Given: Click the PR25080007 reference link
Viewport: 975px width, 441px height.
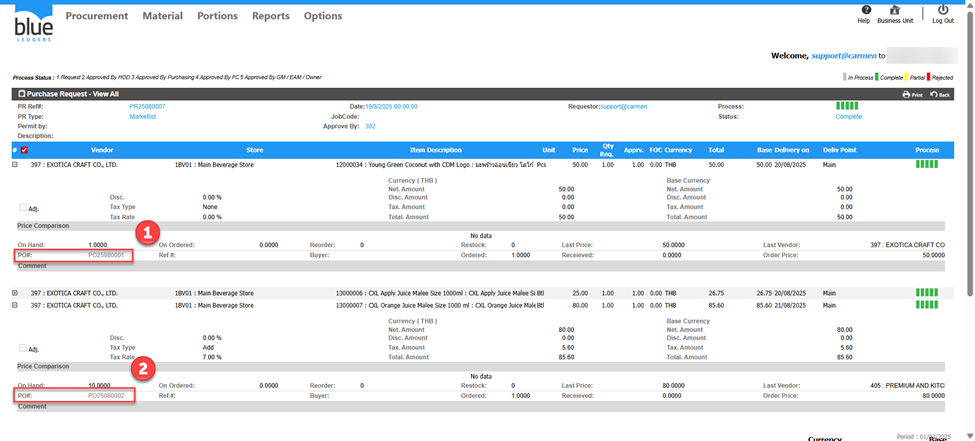Looking at the screenshot, I should [x=147, y=106].
